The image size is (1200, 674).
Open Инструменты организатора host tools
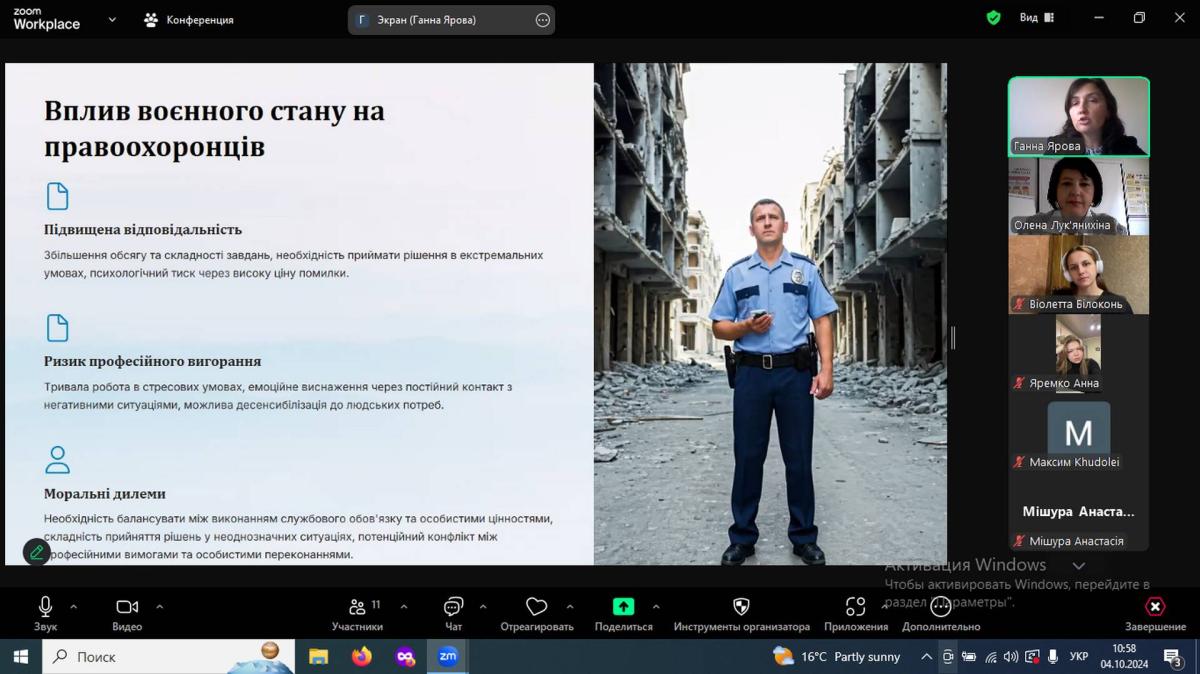click(x=741, y=613)
